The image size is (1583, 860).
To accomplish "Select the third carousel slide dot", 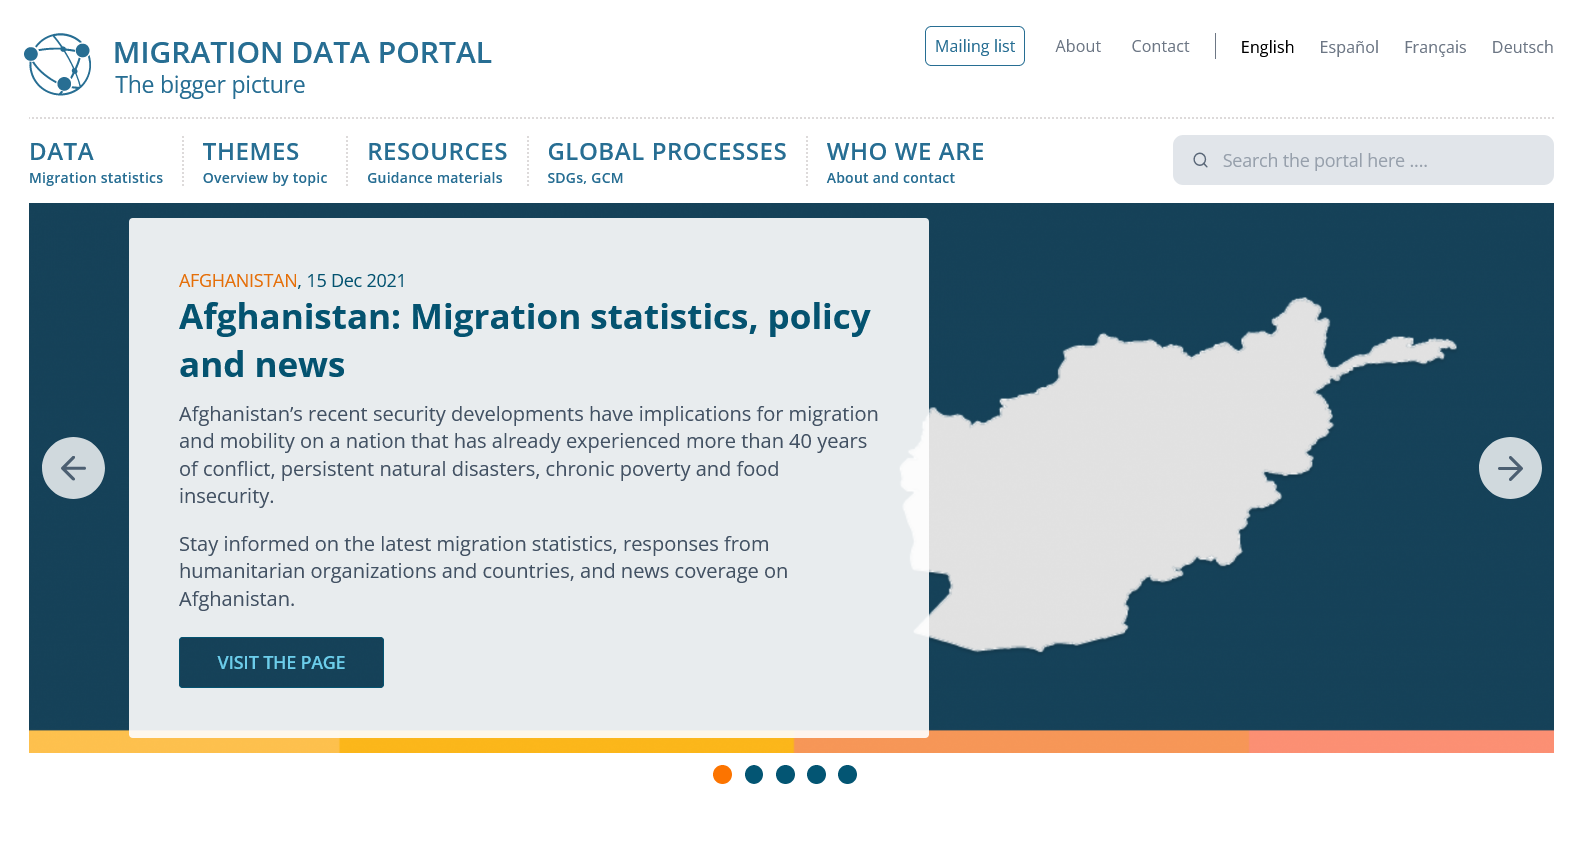I will (785, 774).
